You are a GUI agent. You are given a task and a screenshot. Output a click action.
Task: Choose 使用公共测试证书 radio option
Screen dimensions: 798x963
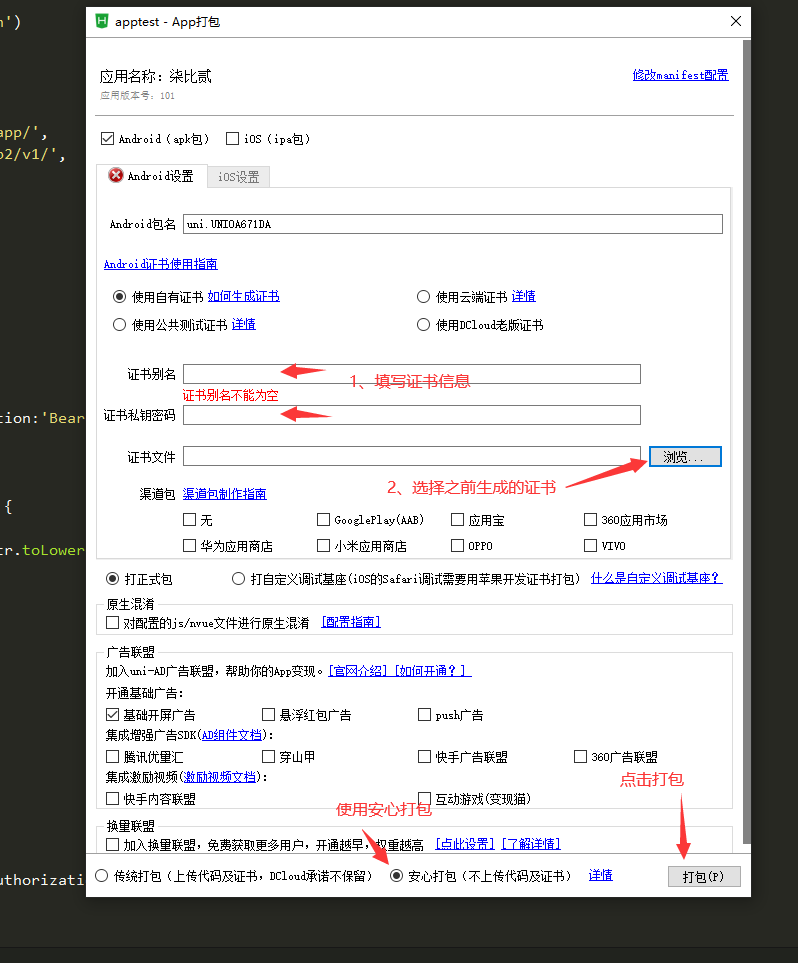point(120,325)
